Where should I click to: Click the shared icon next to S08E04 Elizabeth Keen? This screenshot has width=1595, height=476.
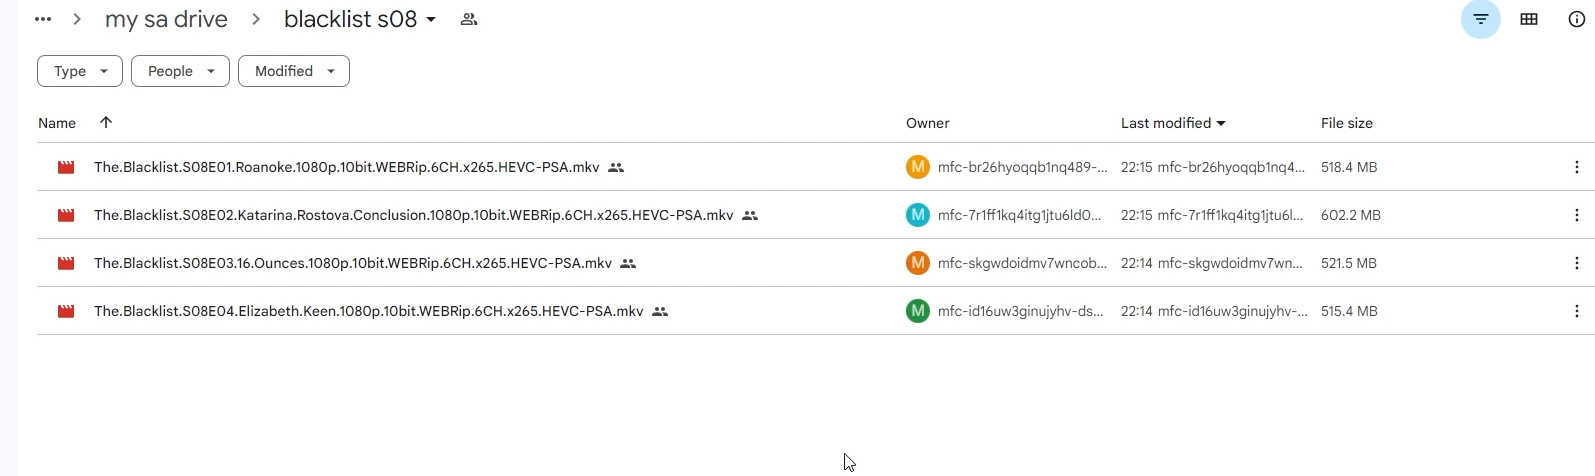click(660, 311)
